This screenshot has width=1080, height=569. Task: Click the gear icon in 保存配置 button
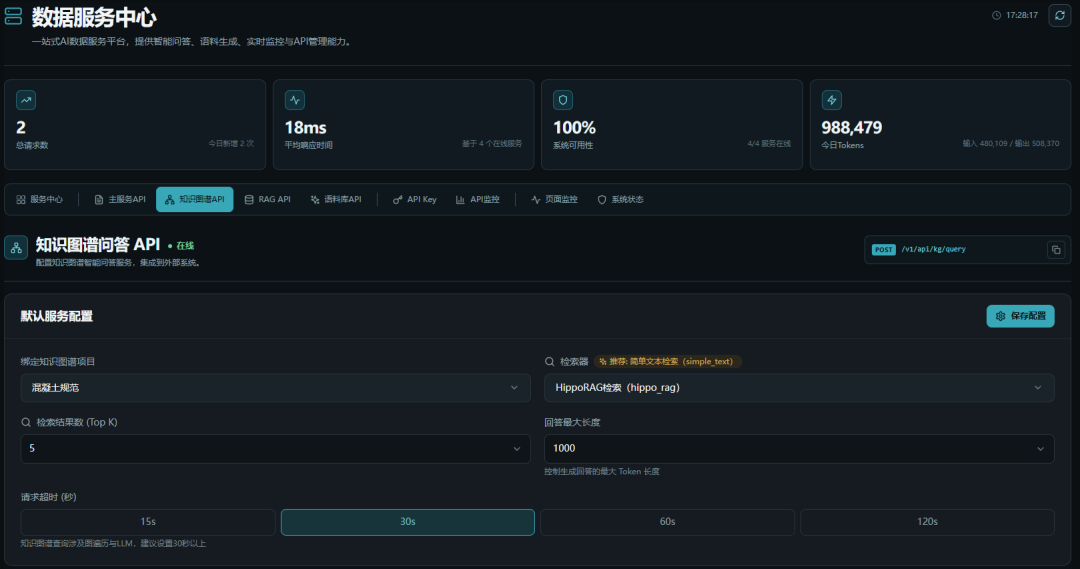1001,316
